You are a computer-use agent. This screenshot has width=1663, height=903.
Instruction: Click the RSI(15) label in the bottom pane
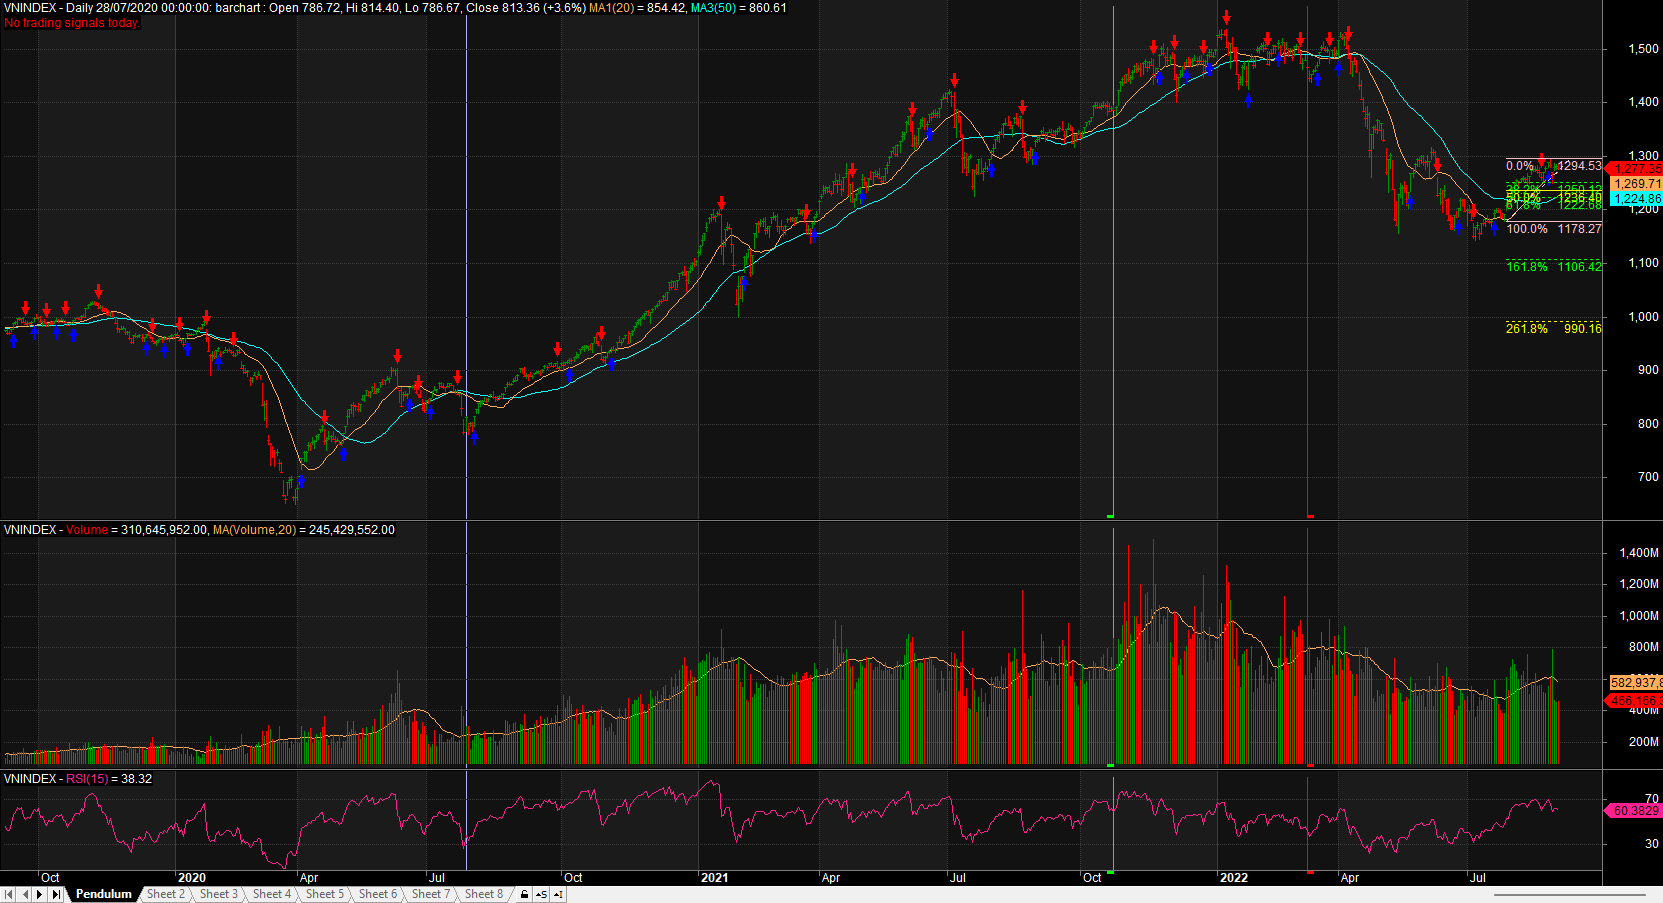pyautogui.click(x=87, y=779)
